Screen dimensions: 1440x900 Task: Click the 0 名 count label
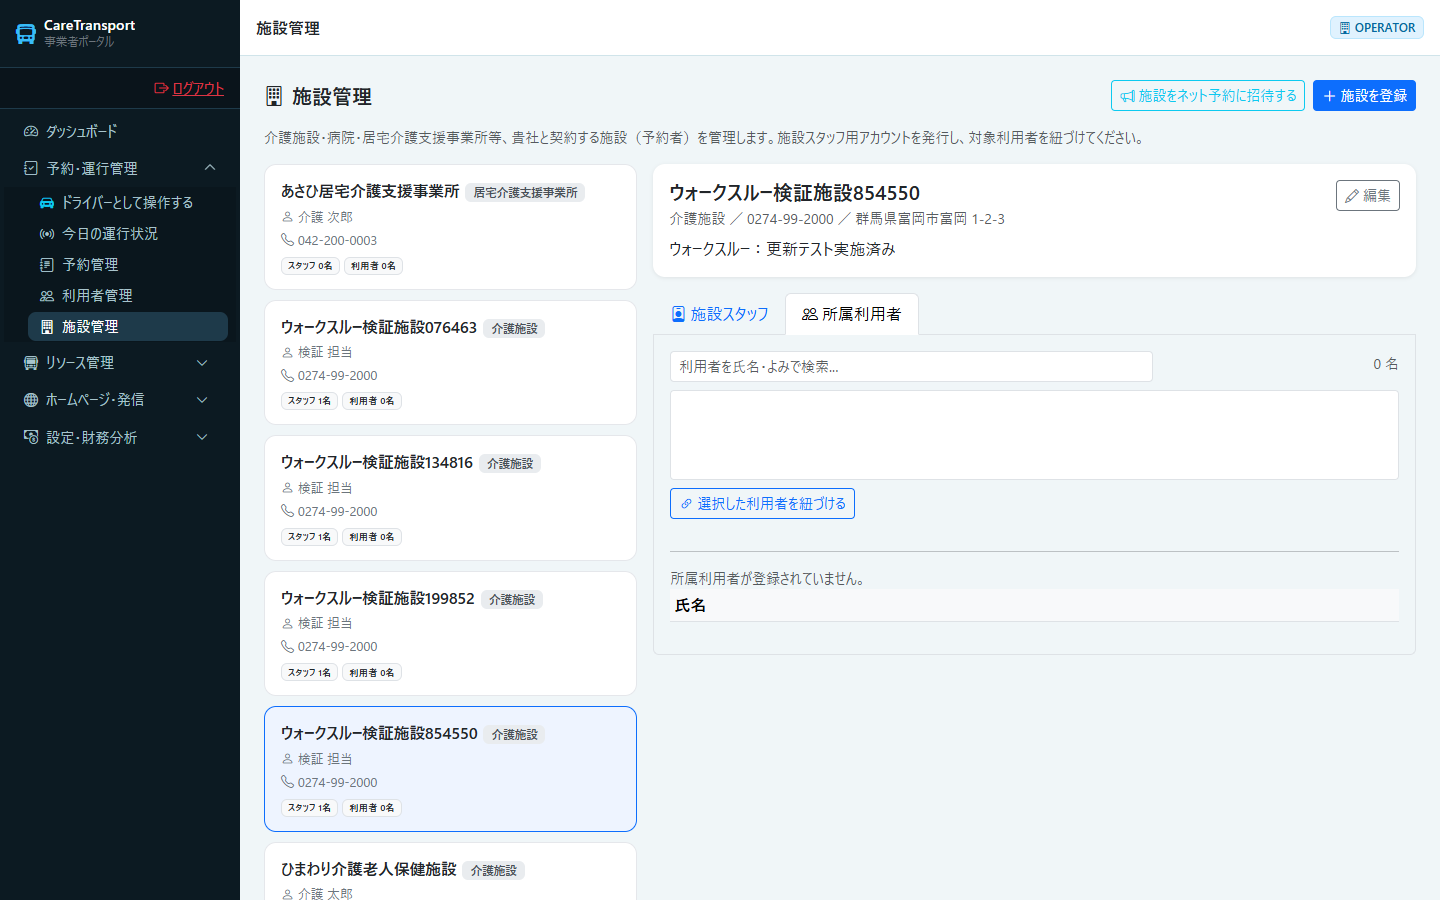(1385, 364)
